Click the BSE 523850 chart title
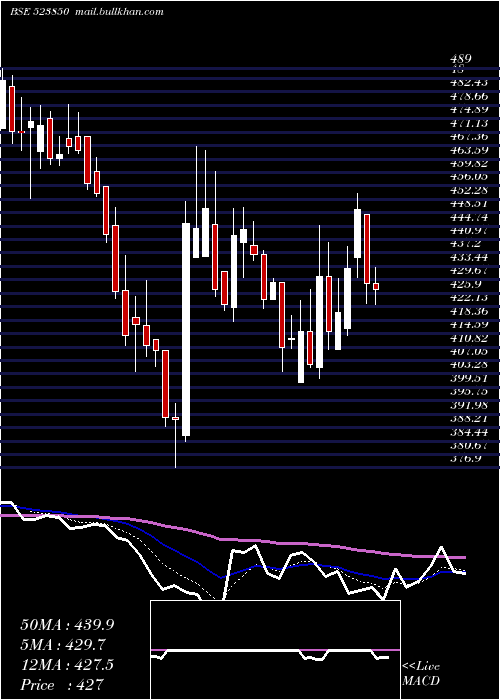This screenshot has width=500, height=700. click(39, 12)
